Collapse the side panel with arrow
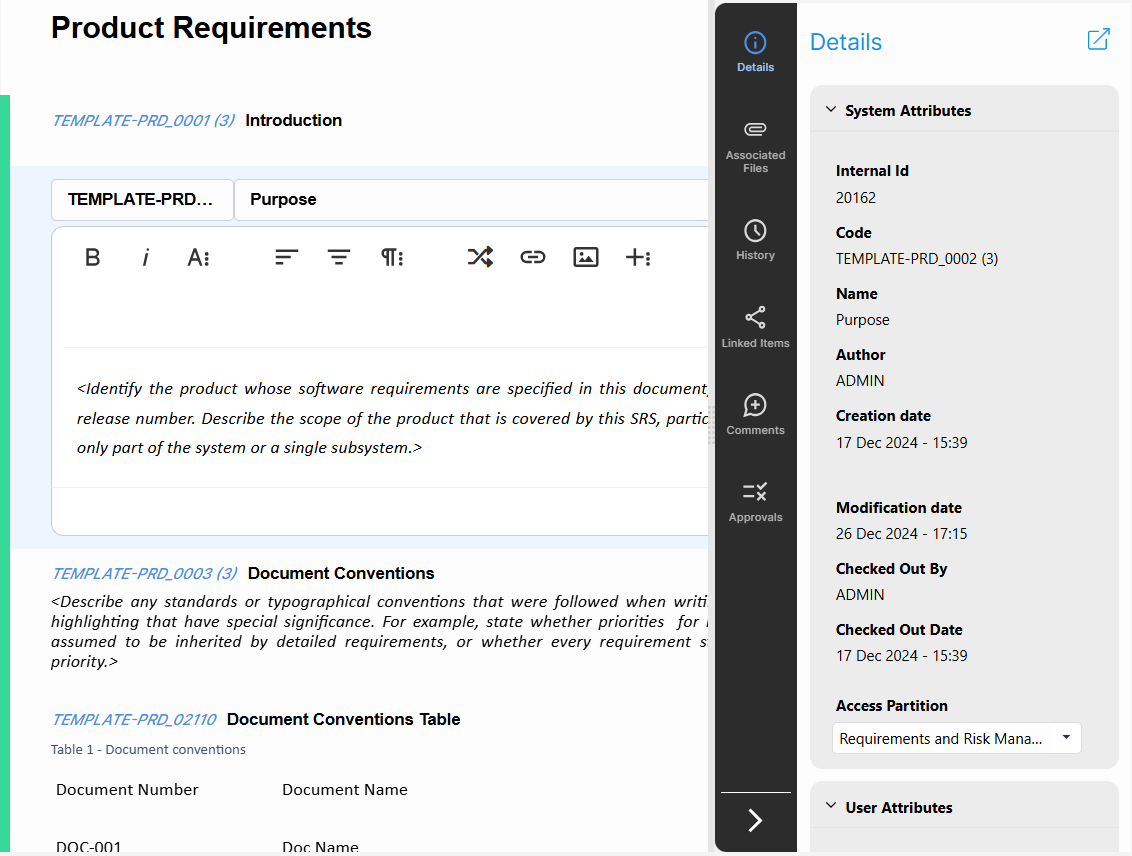Image resolution: width=1132 pixels, height=856 pixels. 755,820
